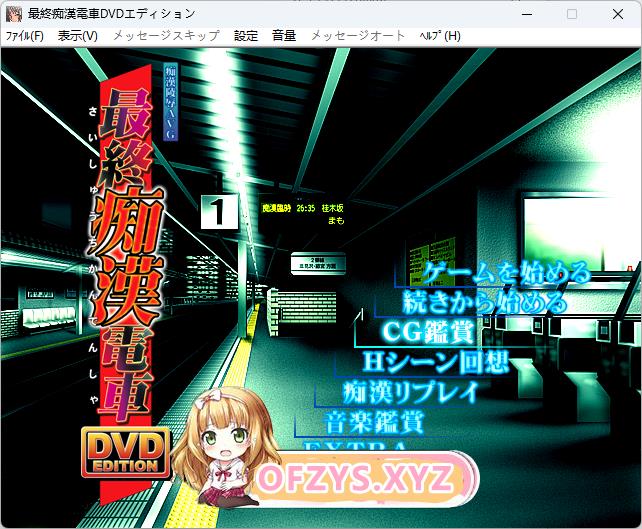642x529 pixels.
Task: Click the OFZYS.XYZ watermark banner
Action: pyautogui.click(x=355, y=480)
